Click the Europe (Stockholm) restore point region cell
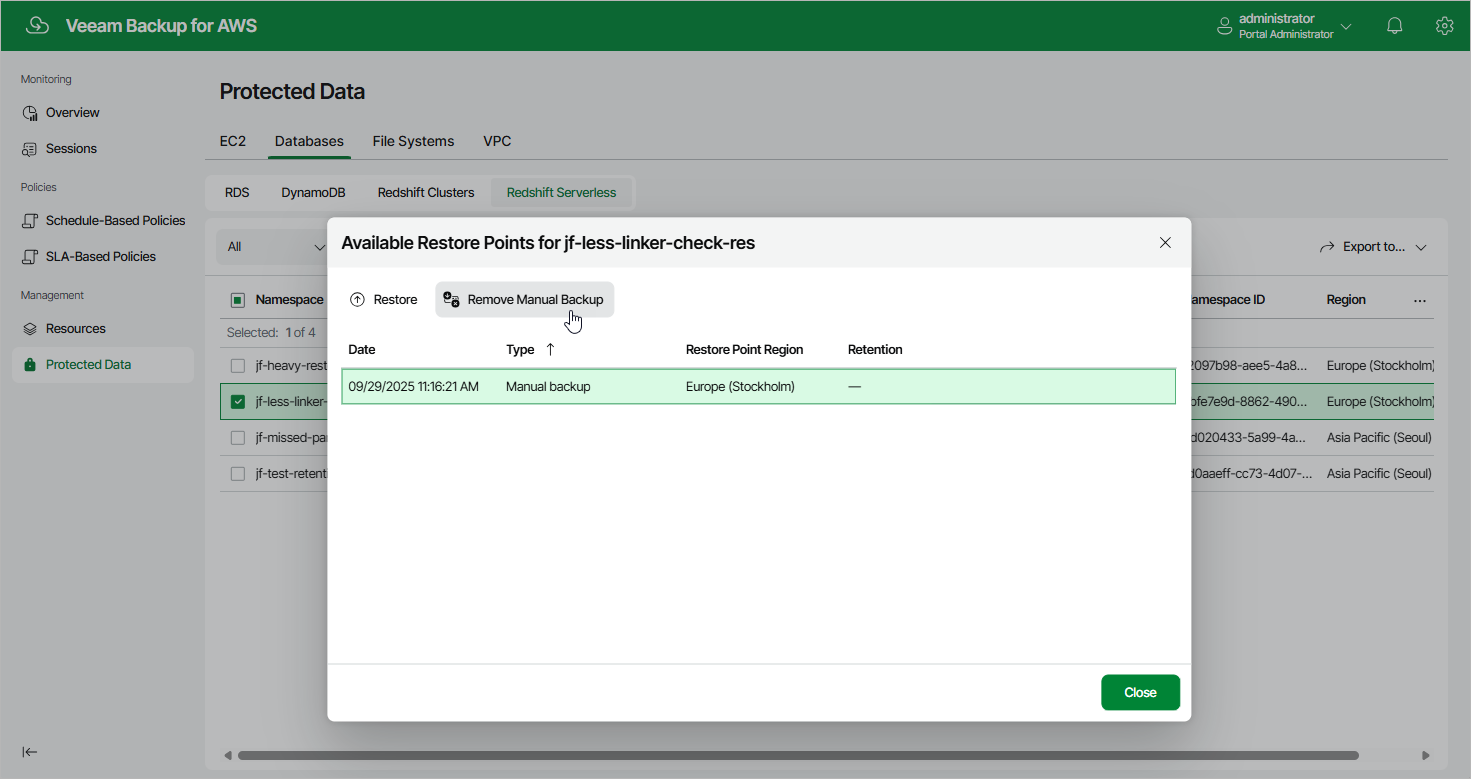The width and height of the screenshot is (1471, 779). pyautogui.click(x=740, y=387)
